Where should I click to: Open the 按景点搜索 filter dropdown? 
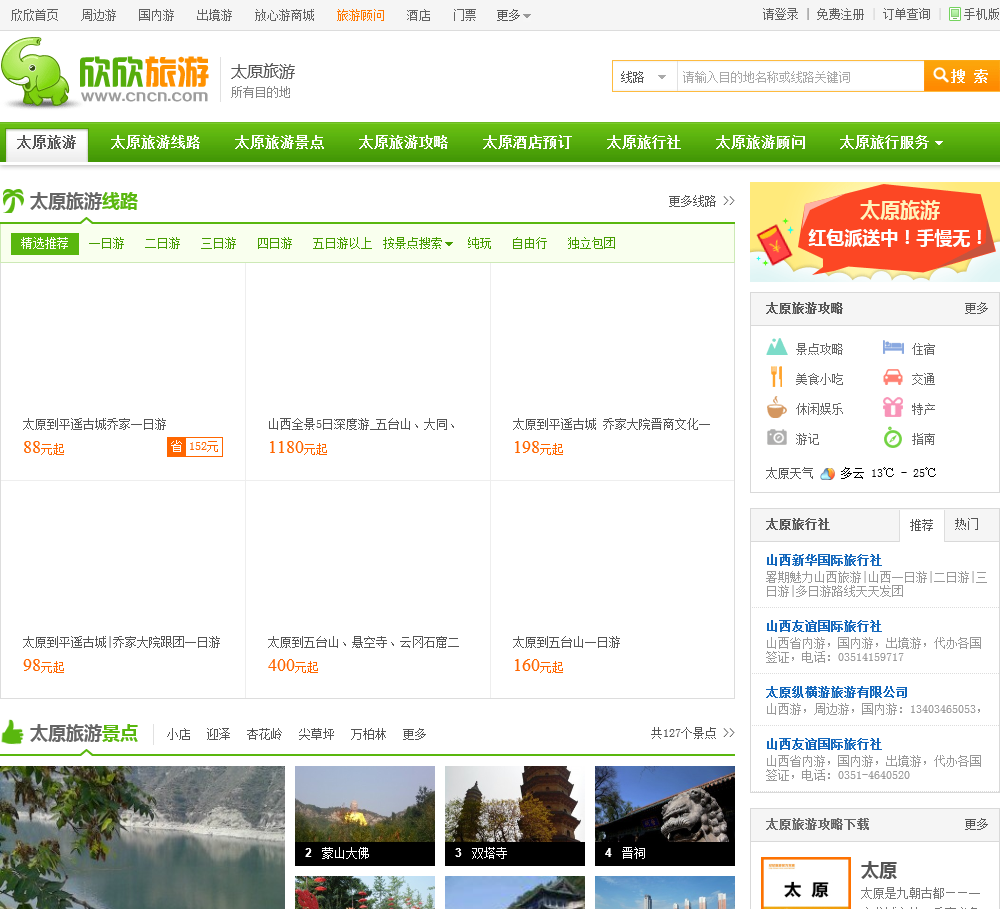tap(418, 243)
